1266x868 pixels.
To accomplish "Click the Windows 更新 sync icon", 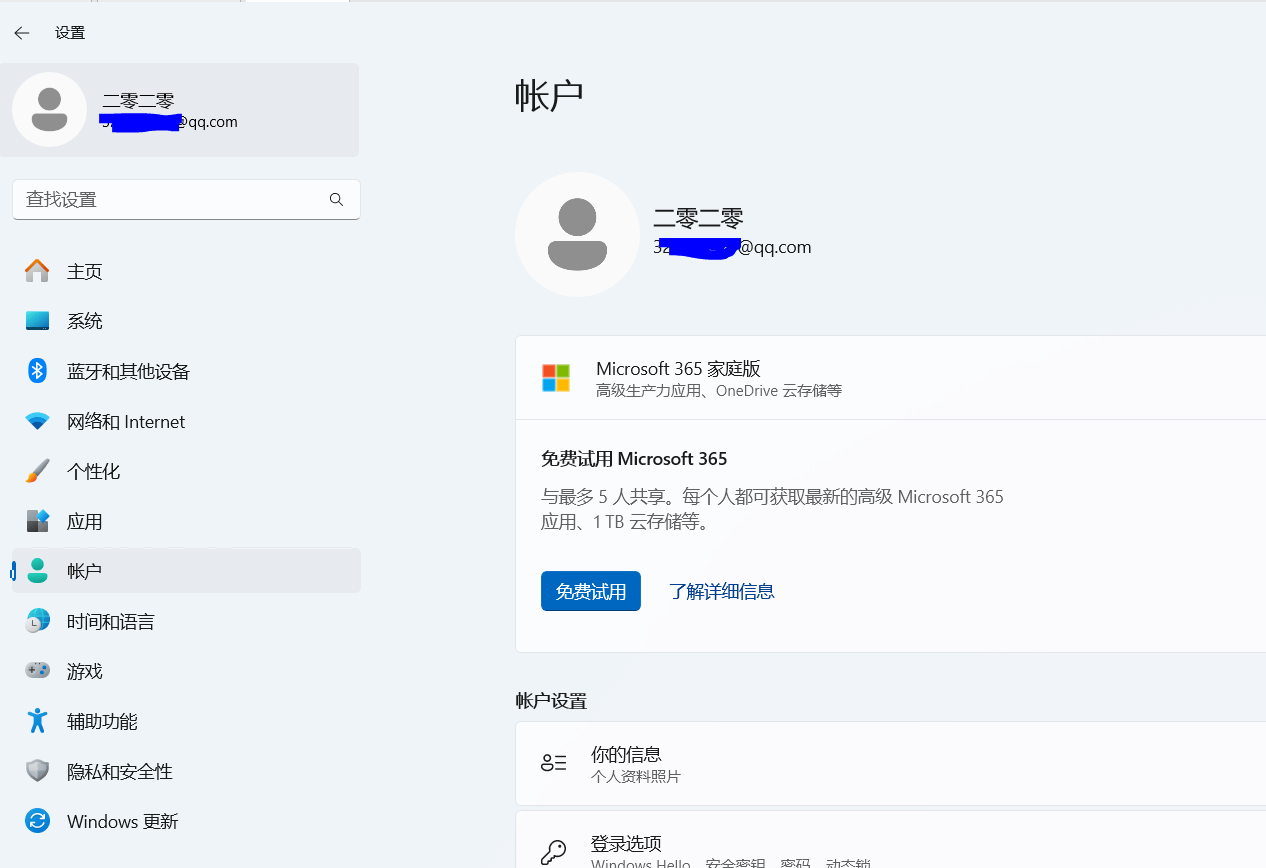I will tap(37, 821).
